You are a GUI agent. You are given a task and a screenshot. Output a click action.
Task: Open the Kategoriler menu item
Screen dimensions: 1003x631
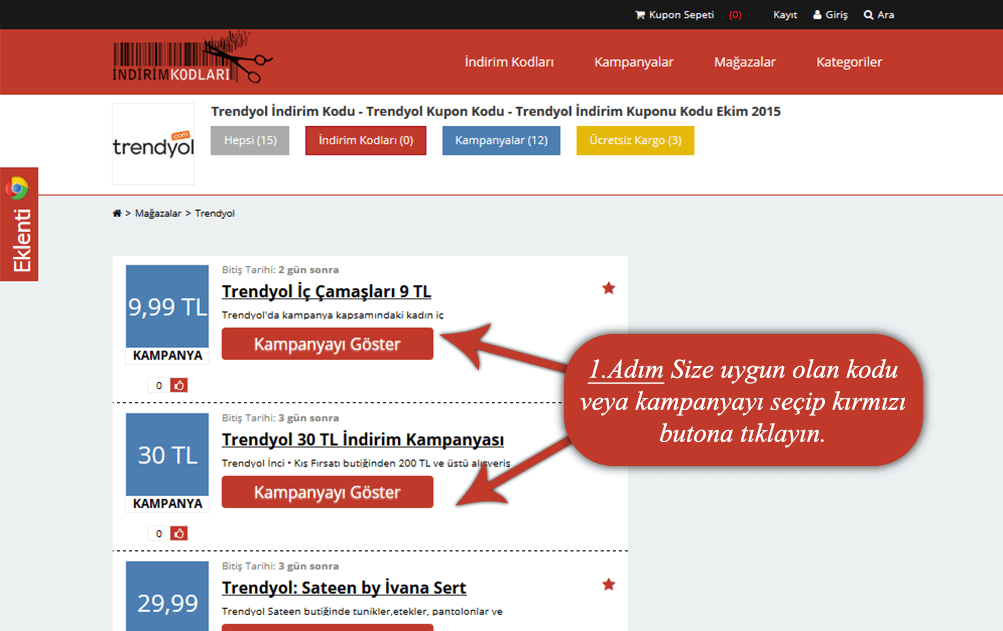[849, 62]
